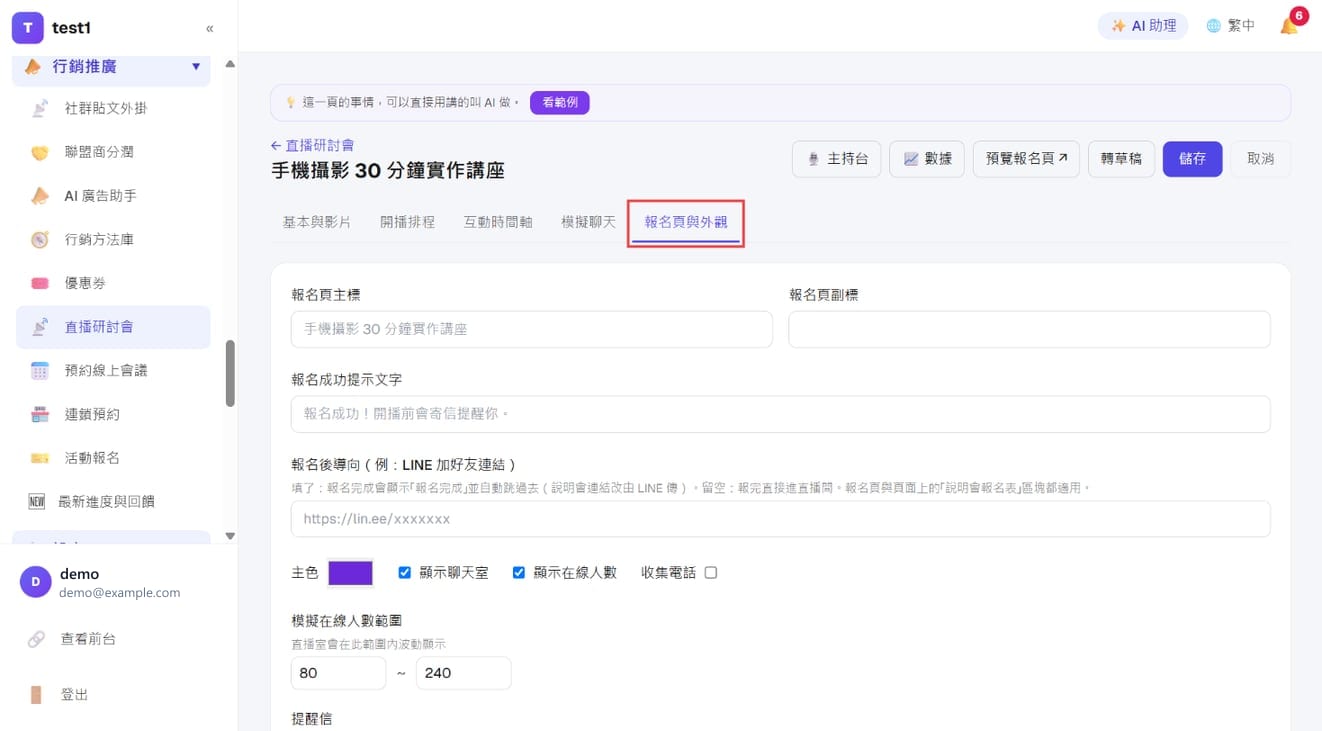This screenshot has height=731, width=1322.
Task: Open the notification bell with 6 alerts
Action: point(1290,25)
